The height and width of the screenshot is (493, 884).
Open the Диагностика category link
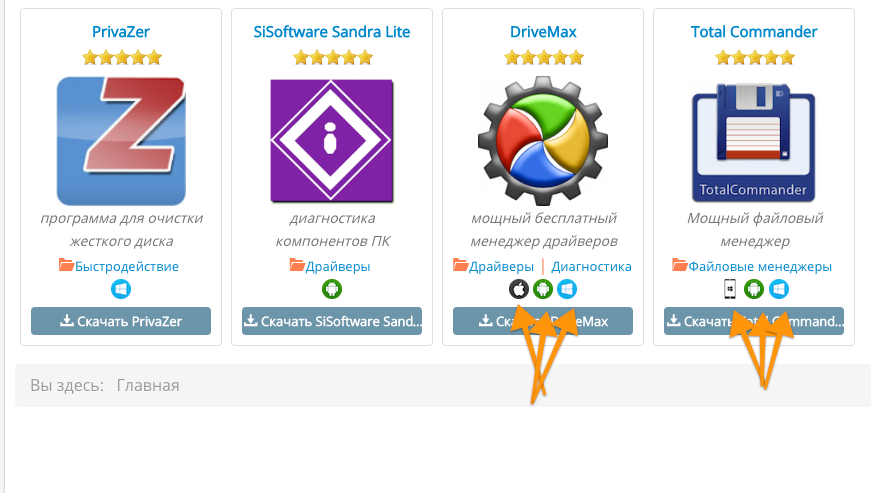[x=591, y=266]
